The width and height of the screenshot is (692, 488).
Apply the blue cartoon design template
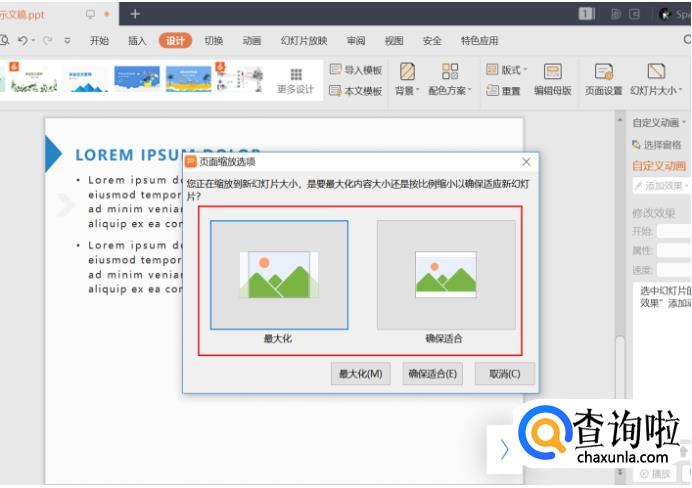[x=137, y=79]
